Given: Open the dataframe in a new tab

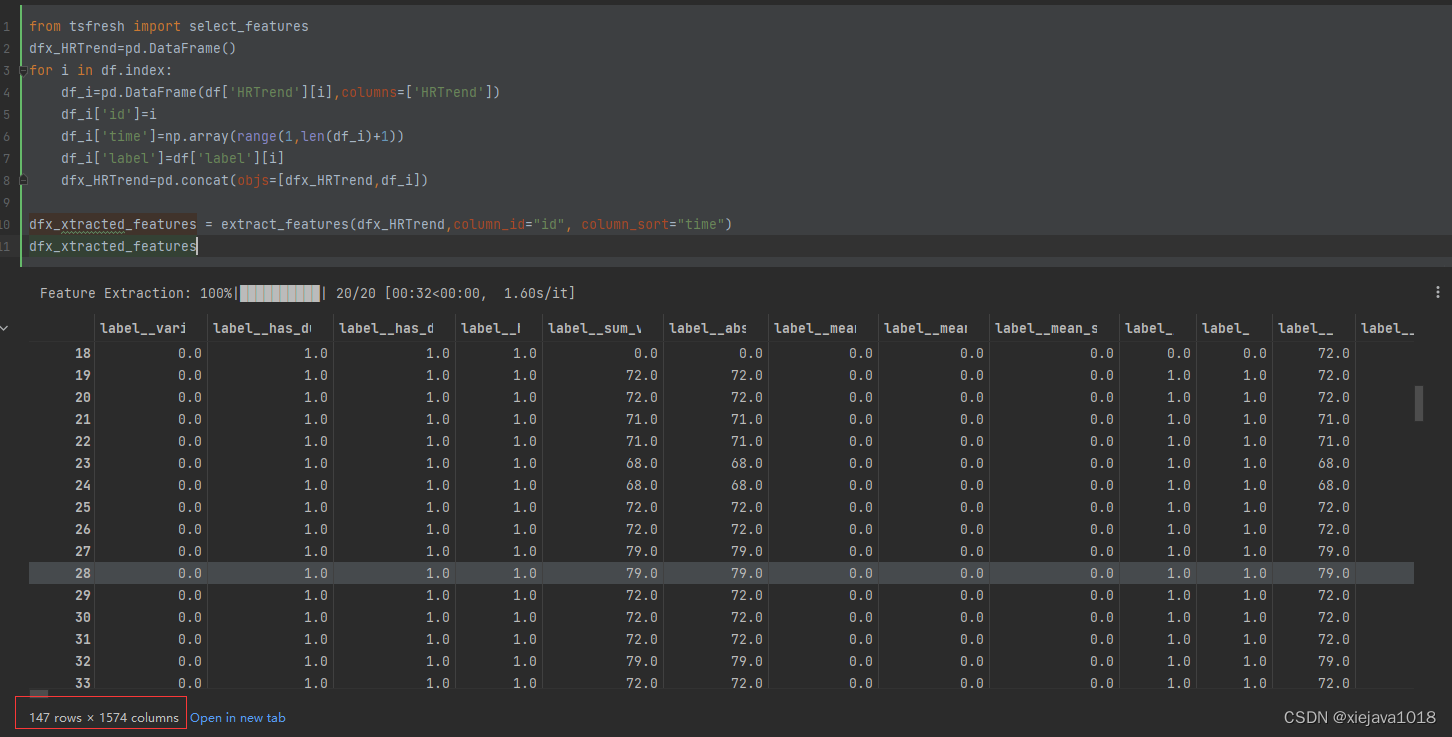Looking at the screenshot, I should 237,717.
